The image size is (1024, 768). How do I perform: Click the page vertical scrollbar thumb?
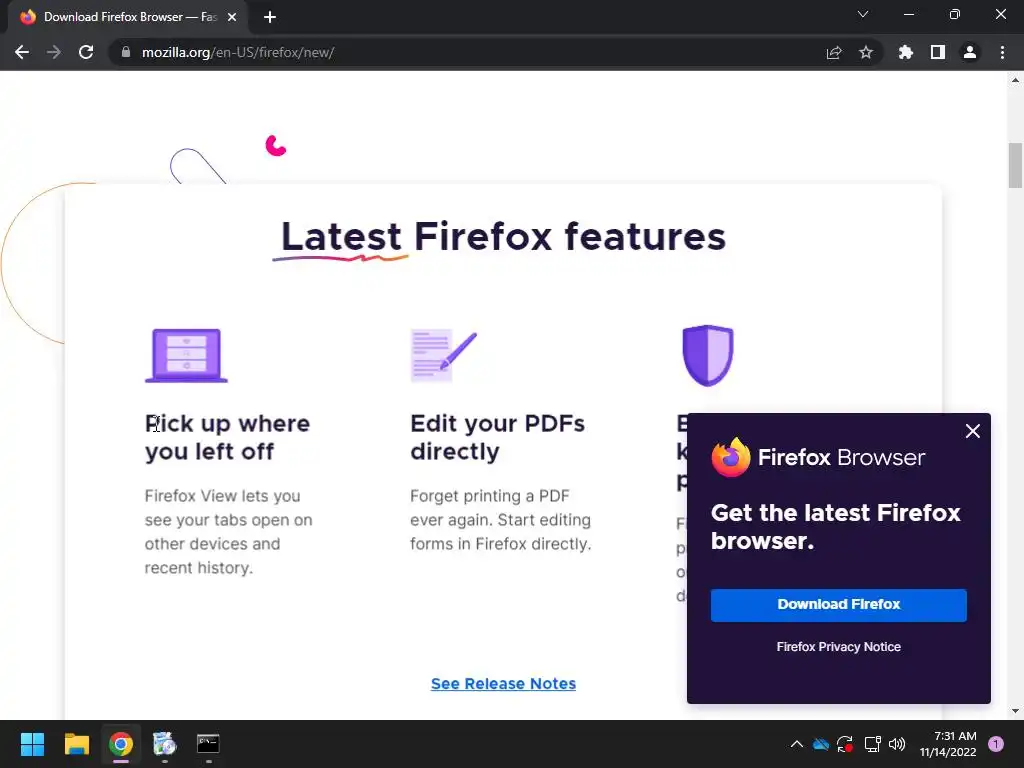[x=1015, y=165]
